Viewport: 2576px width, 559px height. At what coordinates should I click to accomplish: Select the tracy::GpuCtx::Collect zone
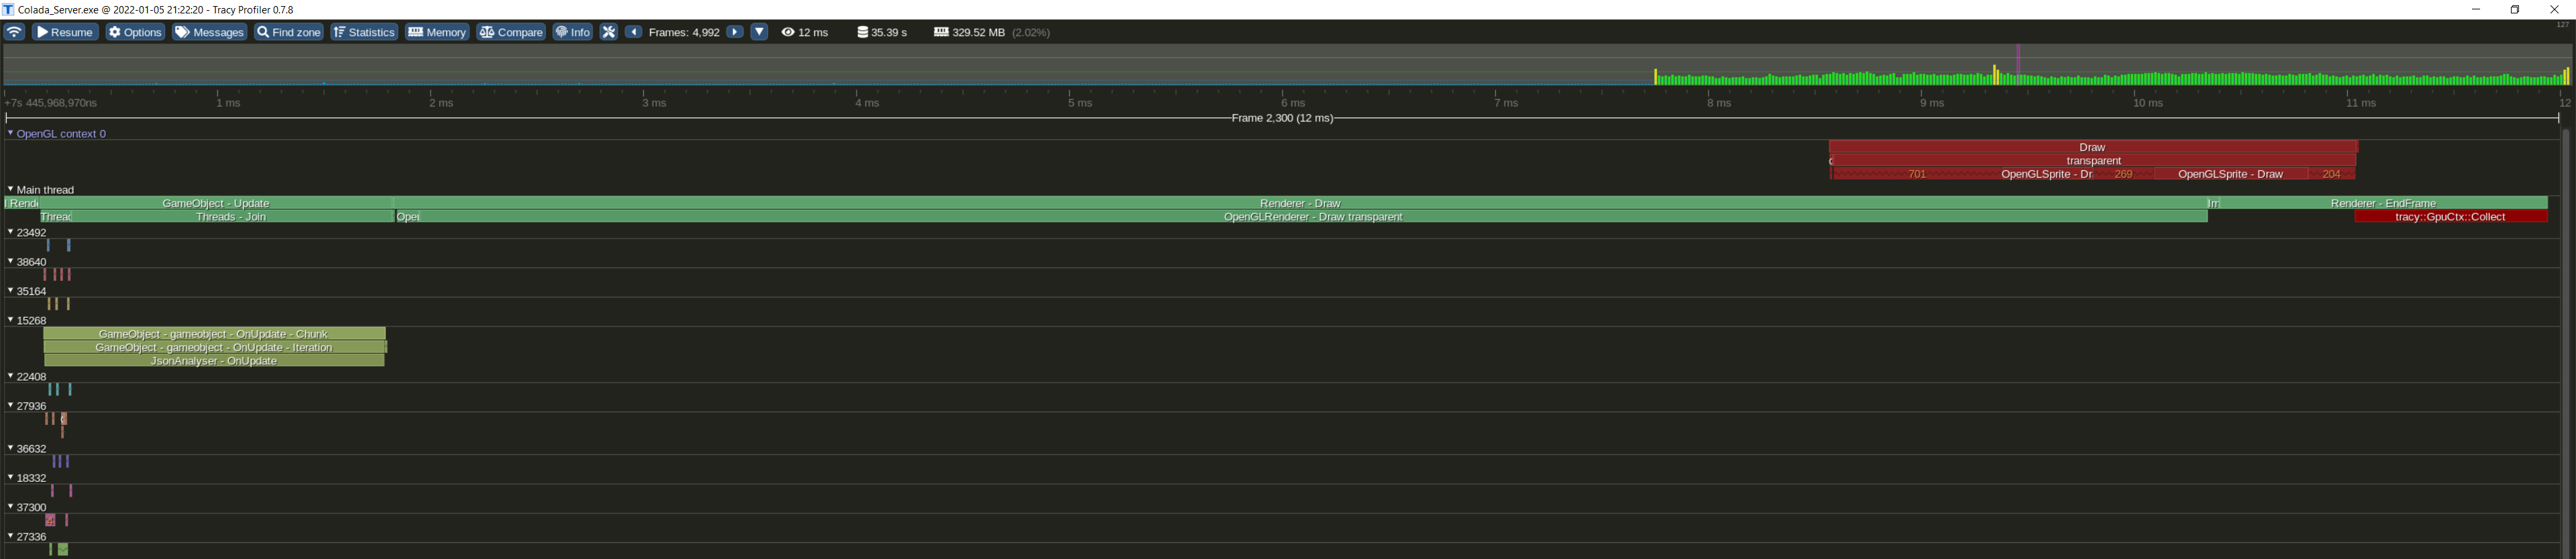[x=2449, y=217]
